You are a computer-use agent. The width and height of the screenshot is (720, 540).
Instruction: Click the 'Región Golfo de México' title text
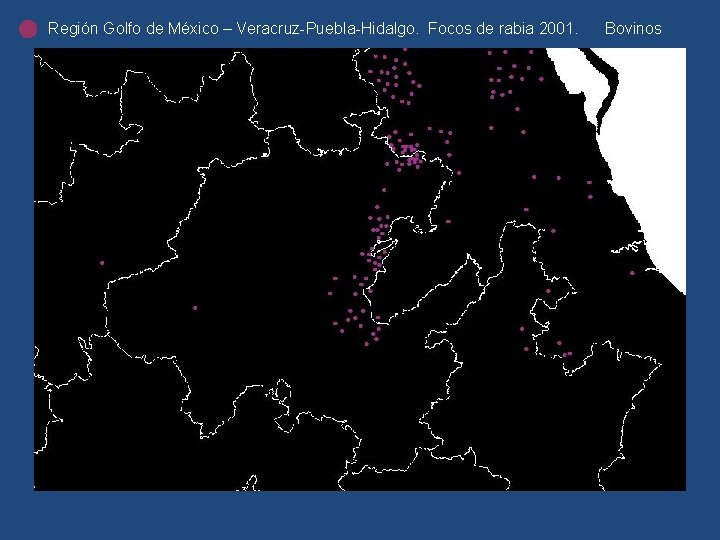(x=133, y=28)
